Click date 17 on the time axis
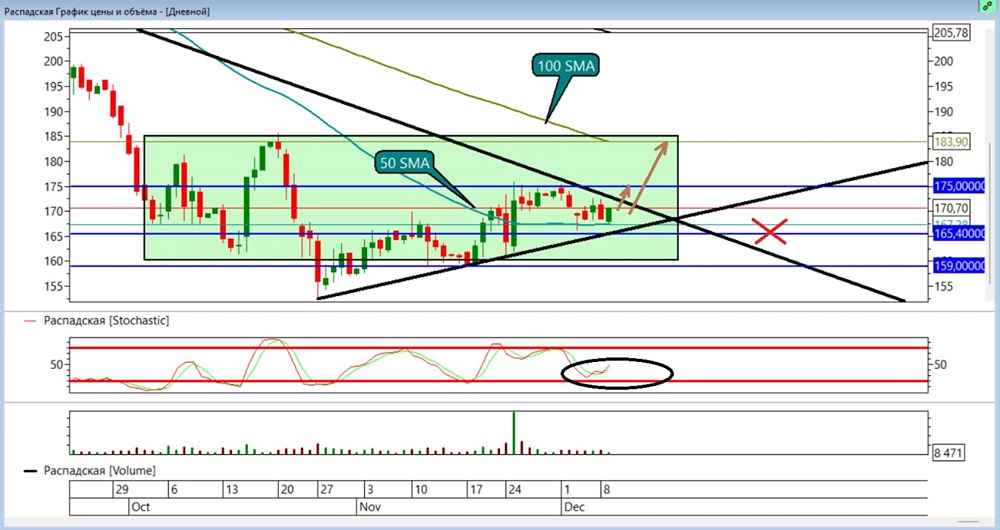 (x=476, y=490)
